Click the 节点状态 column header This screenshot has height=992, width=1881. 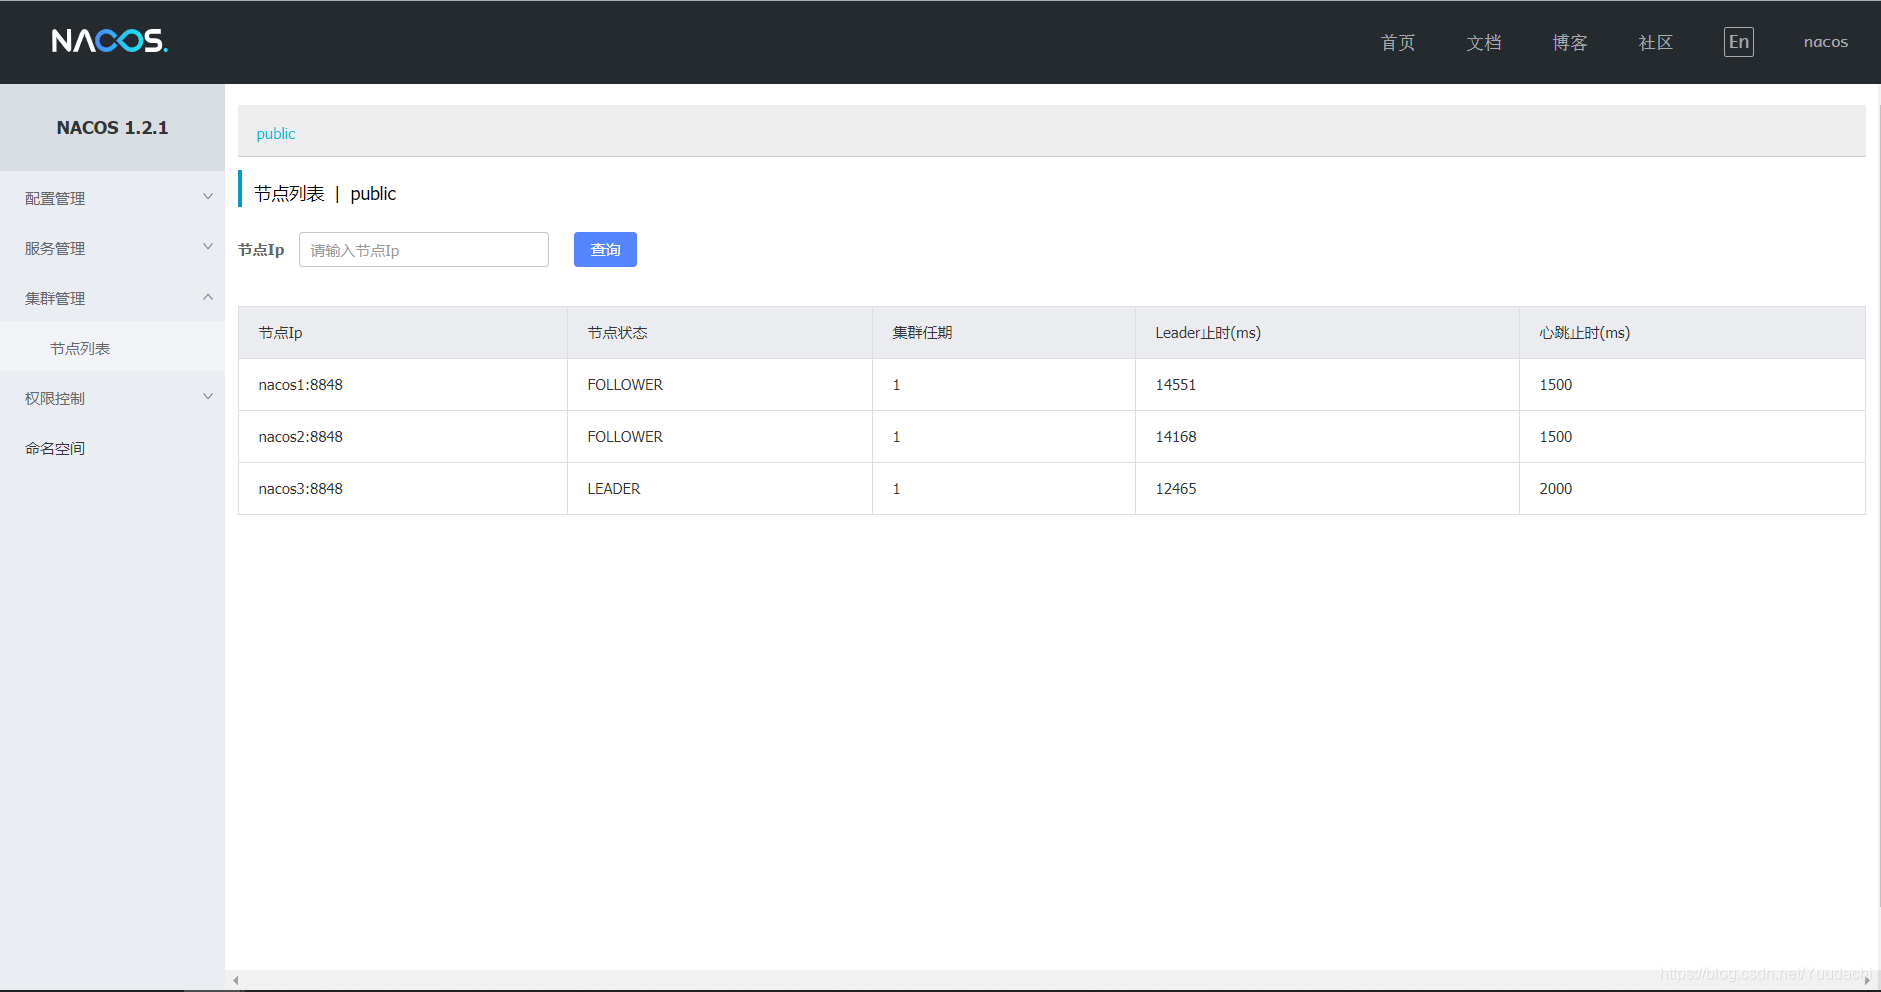tap(720, 333)
